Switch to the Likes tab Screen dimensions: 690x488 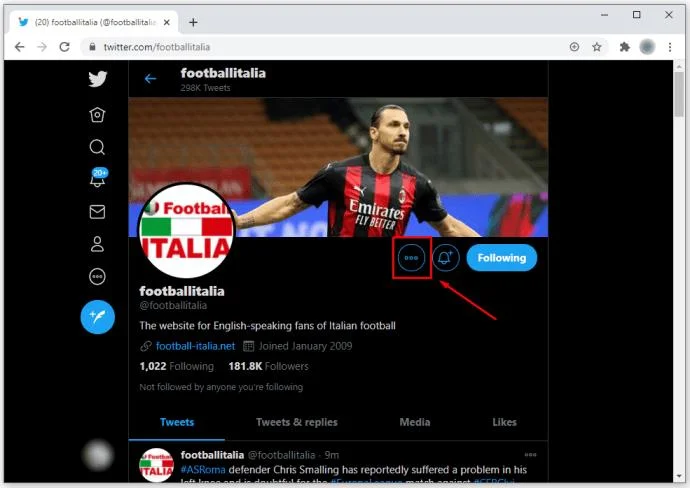[504, 422]
